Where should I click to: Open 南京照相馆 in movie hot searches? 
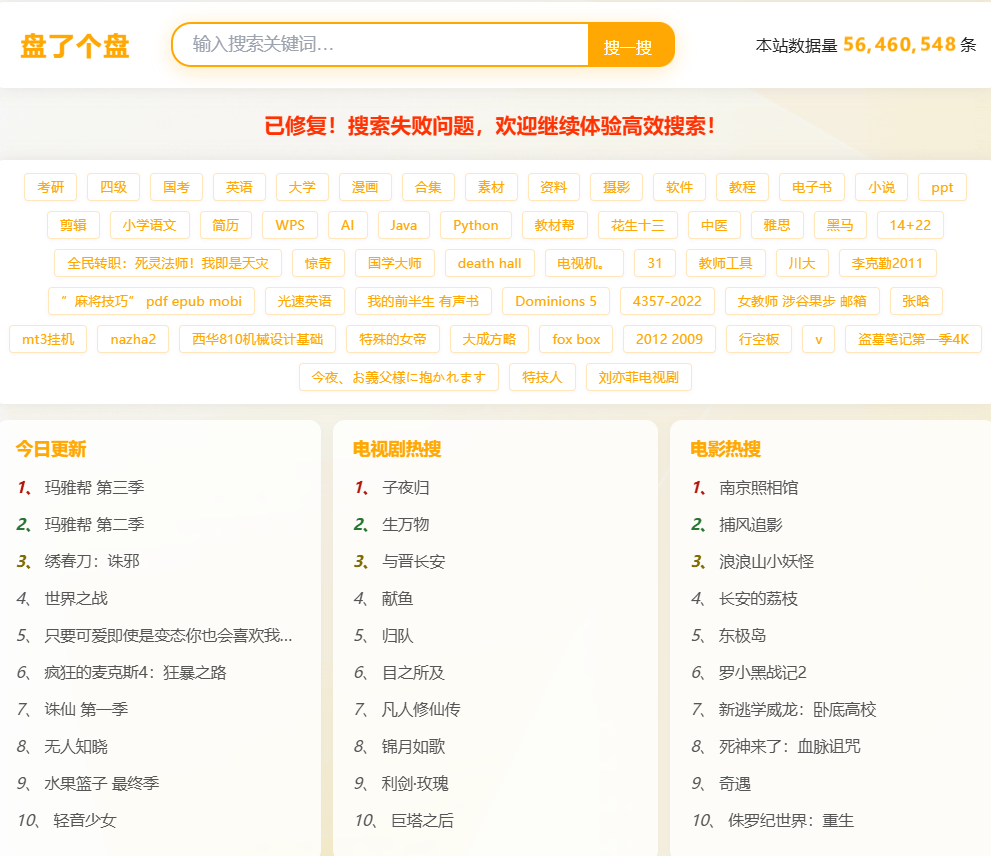758,486
